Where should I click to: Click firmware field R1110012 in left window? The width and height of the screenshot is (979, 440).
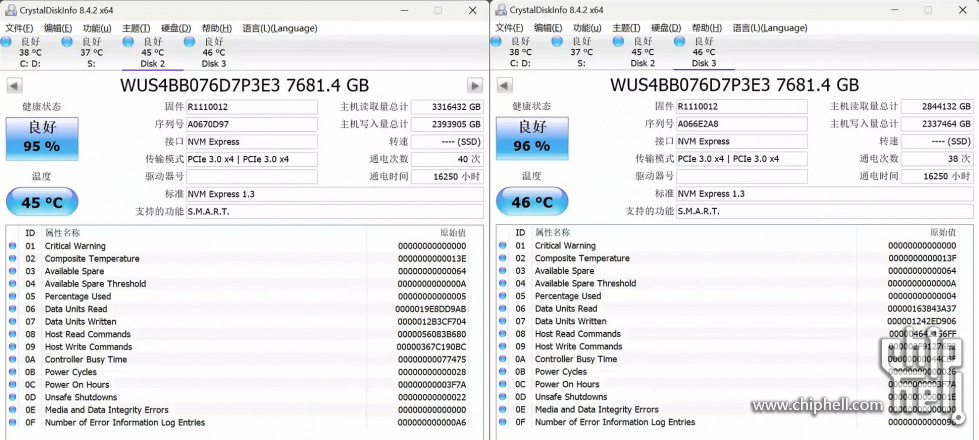252,107
